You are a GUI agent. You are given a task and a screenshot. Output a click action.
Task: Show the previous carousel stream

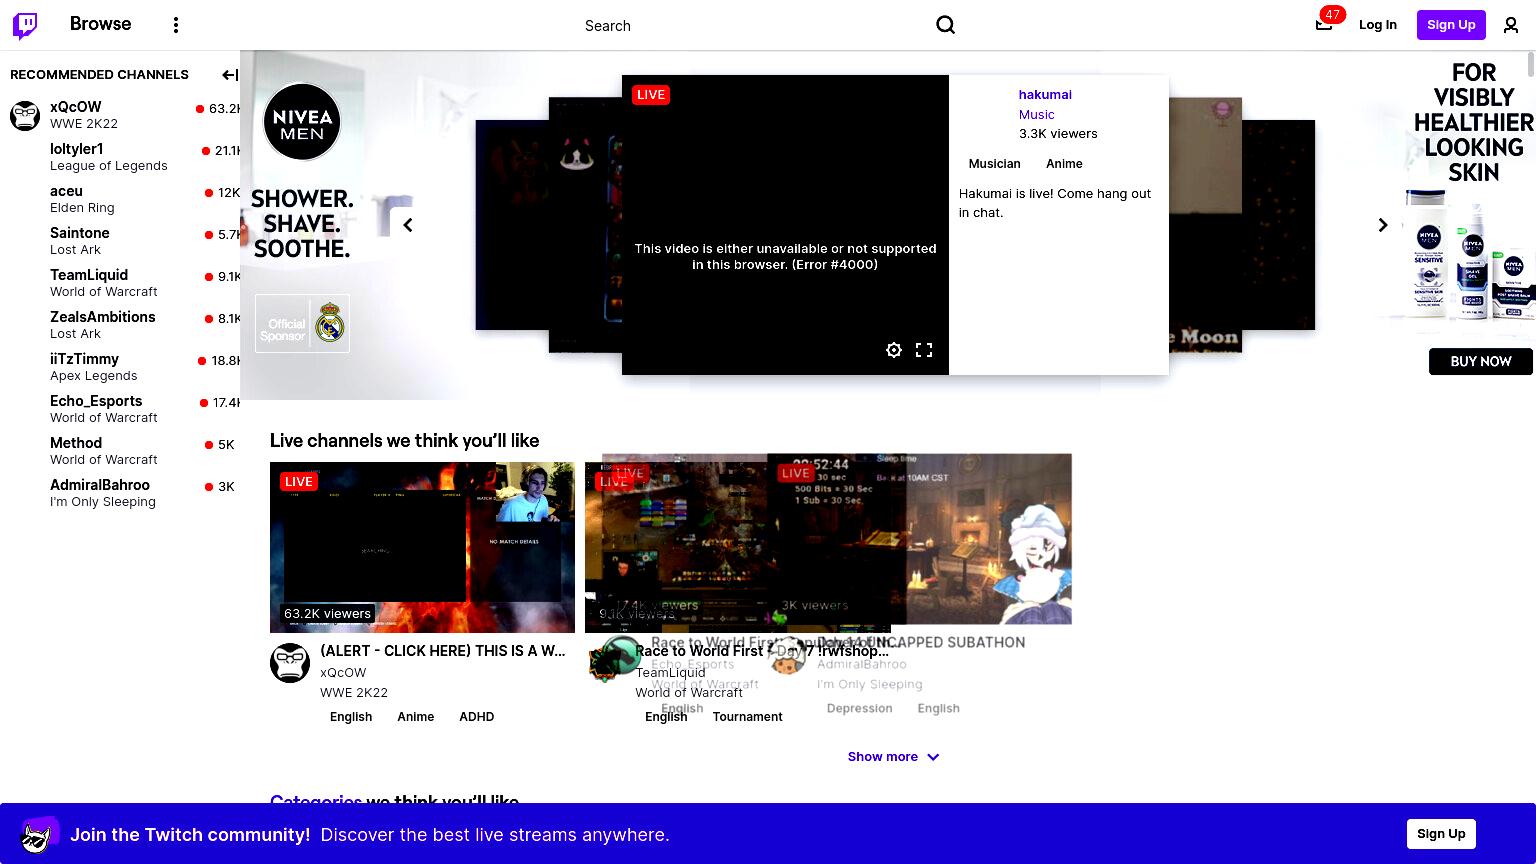click(408, 225)
